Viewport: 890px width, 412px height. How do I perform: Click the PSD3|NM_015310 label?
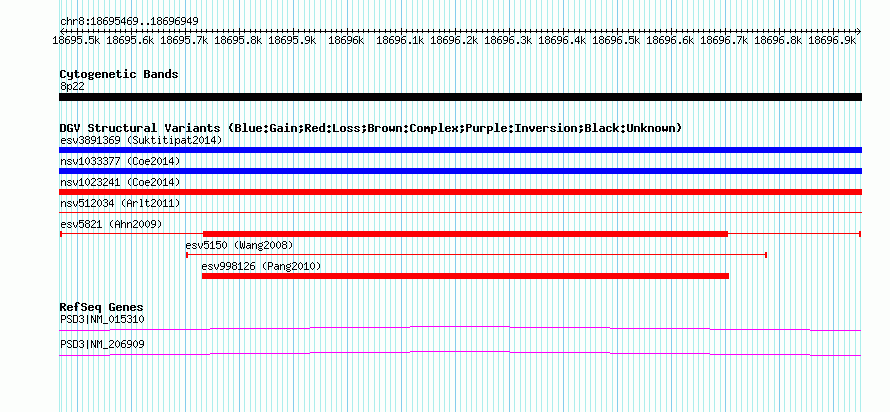pyautogui.click(x=102, y=319)
